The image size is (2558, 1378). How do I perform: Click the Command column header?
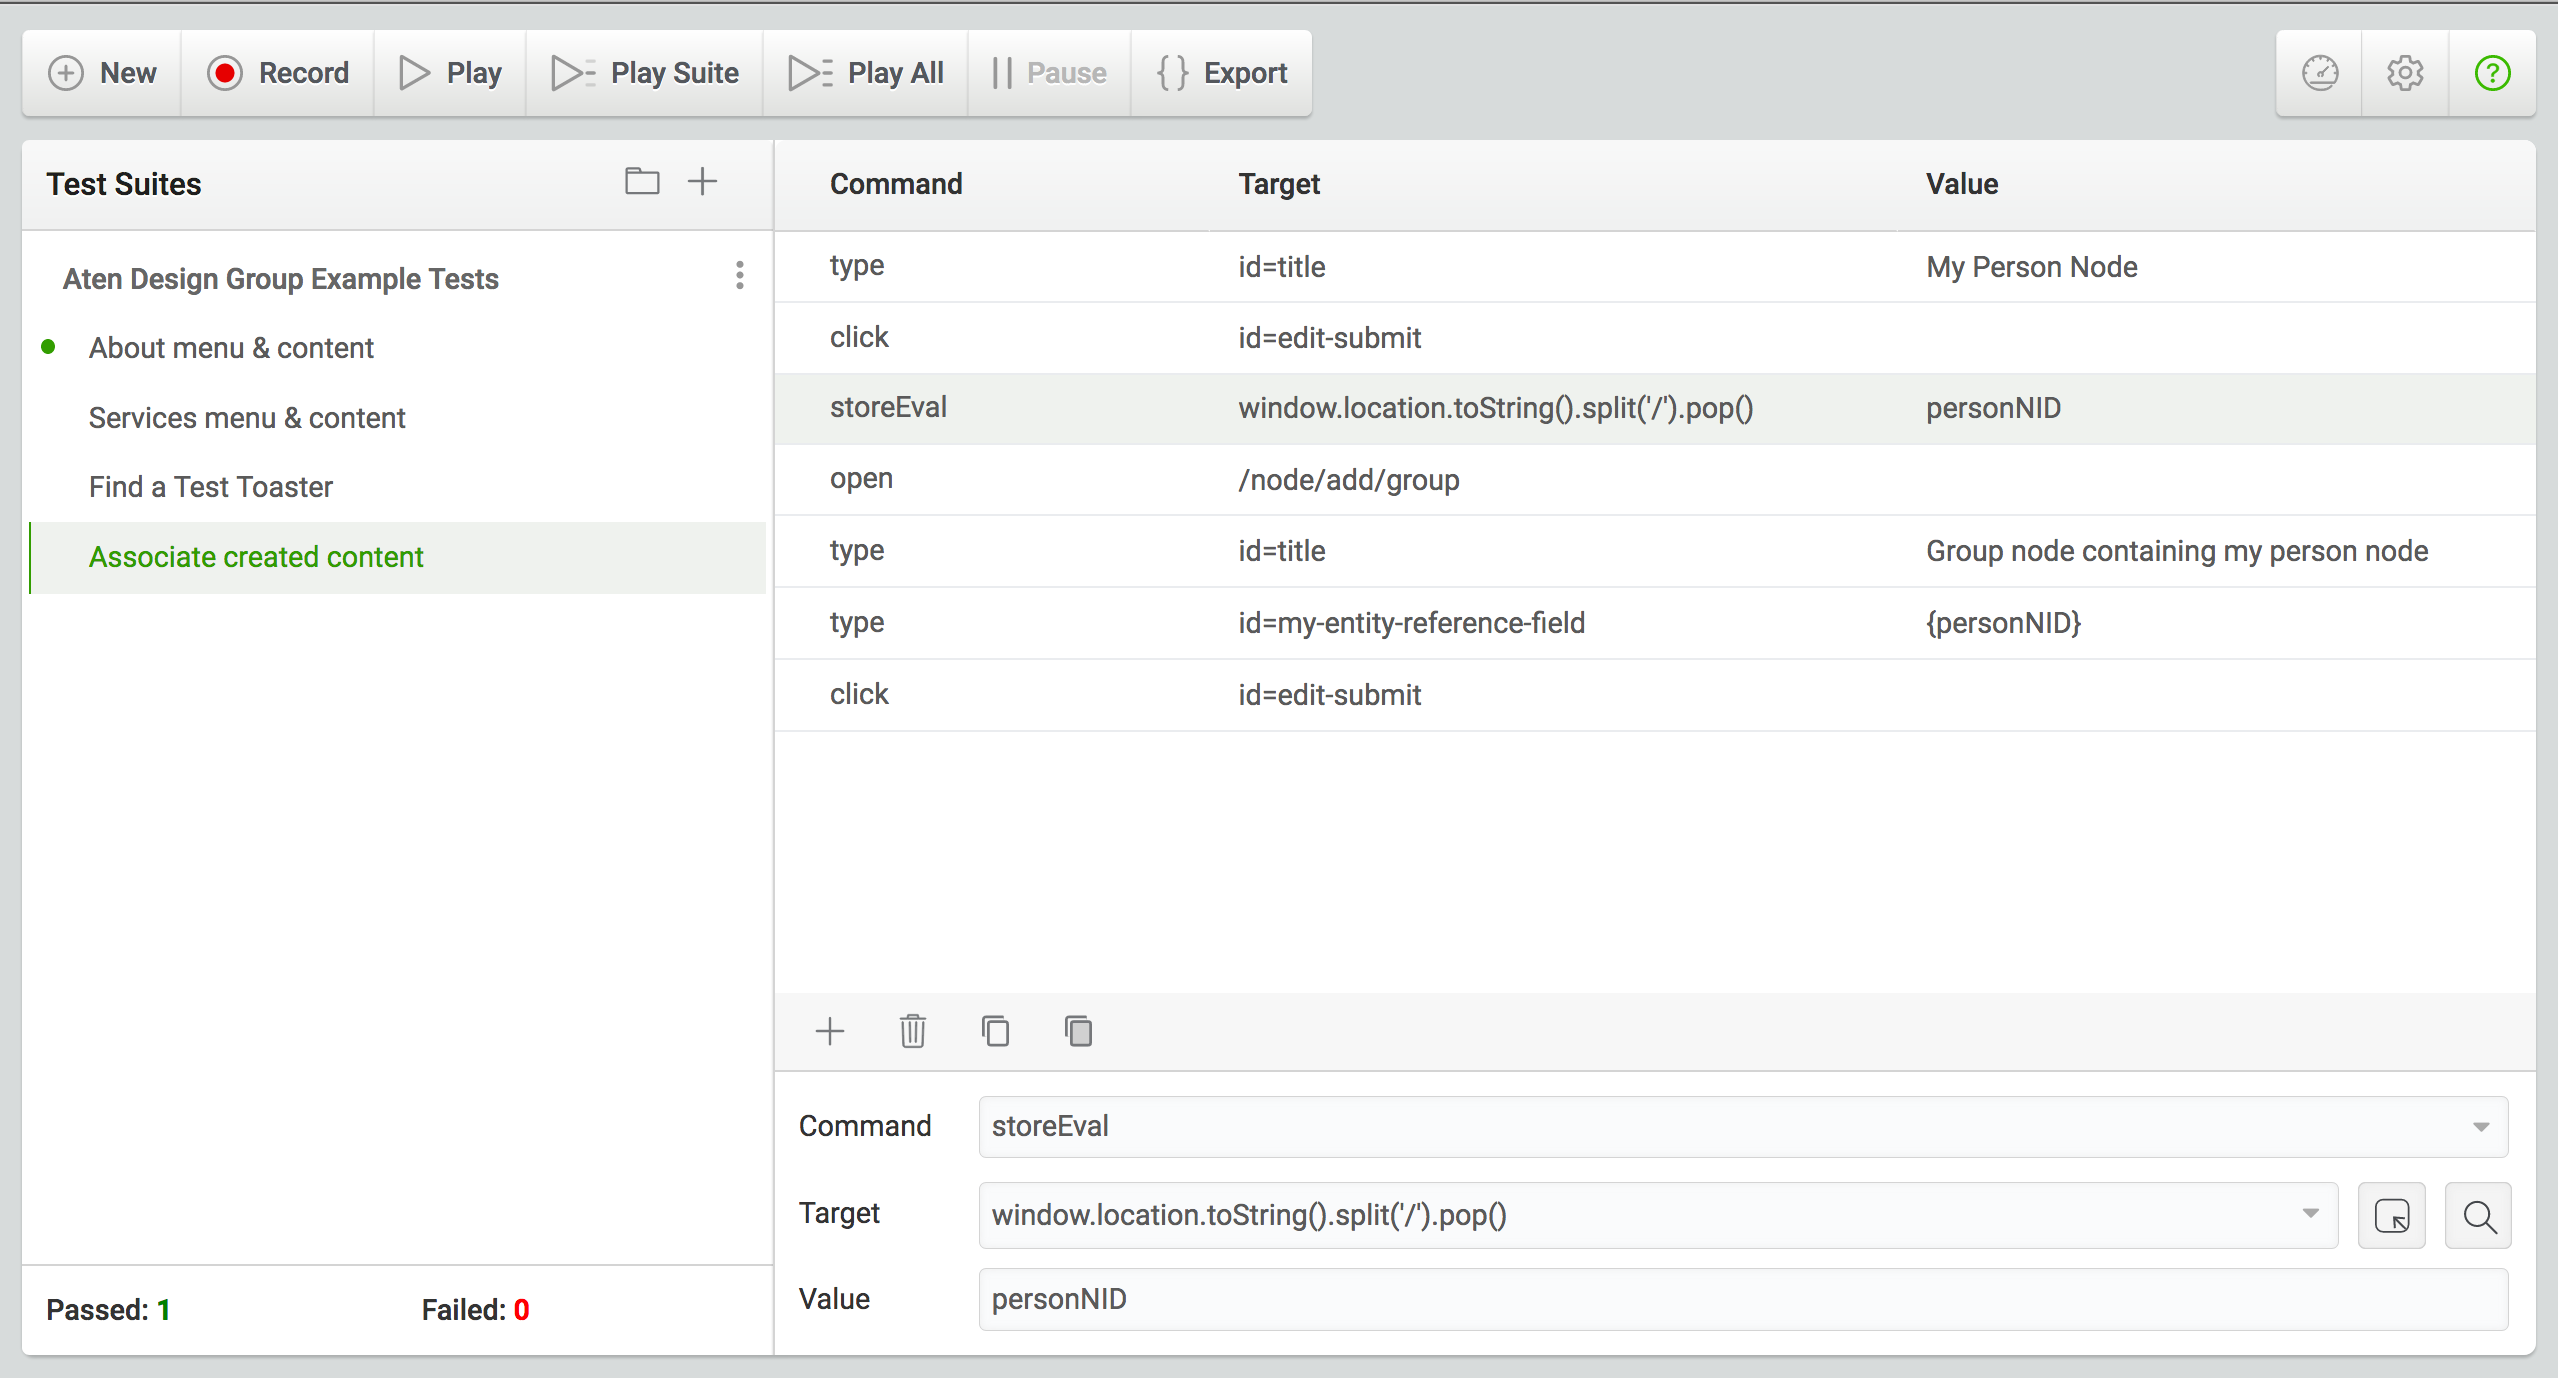point(896,184)
